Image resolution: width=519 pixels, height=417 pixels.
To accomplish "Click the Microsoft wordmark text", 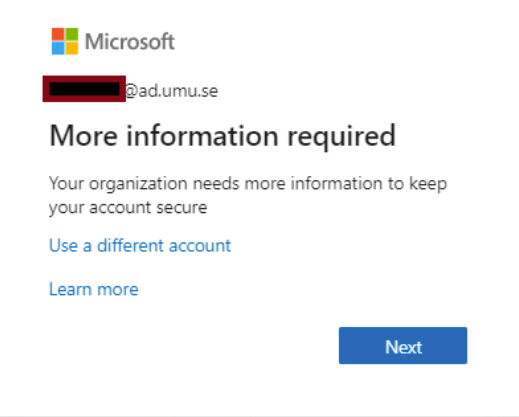I will point(130,42).
